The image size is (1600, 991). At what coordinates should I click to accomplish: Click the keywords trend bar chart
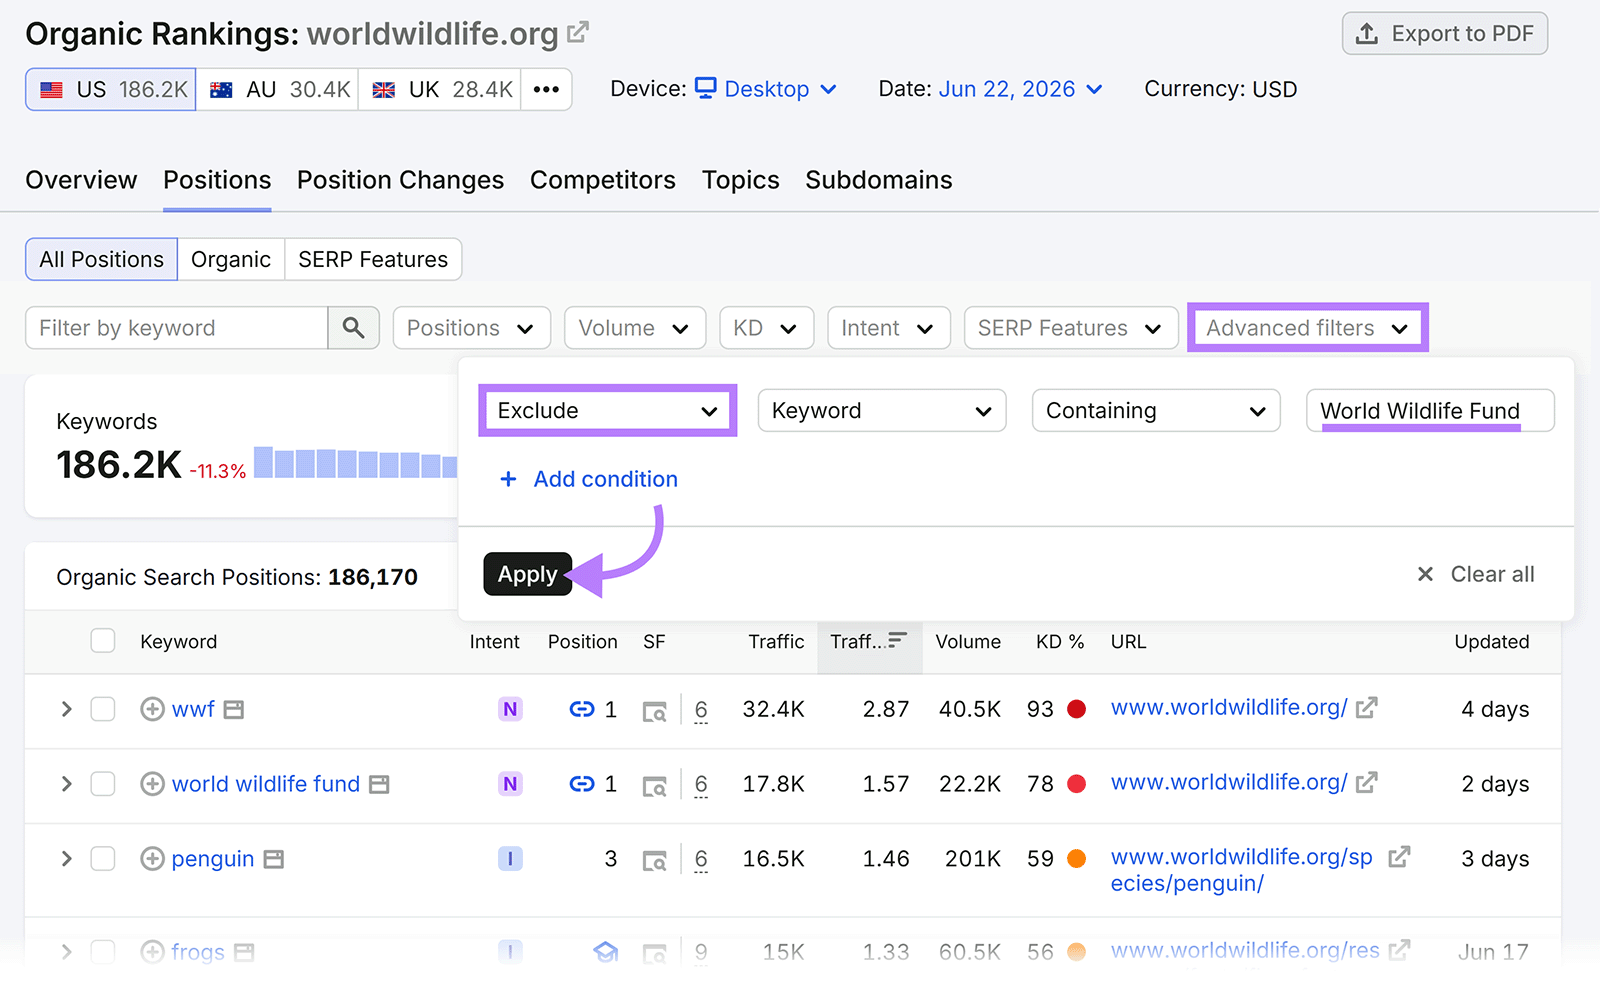click(x=355, y=463)
